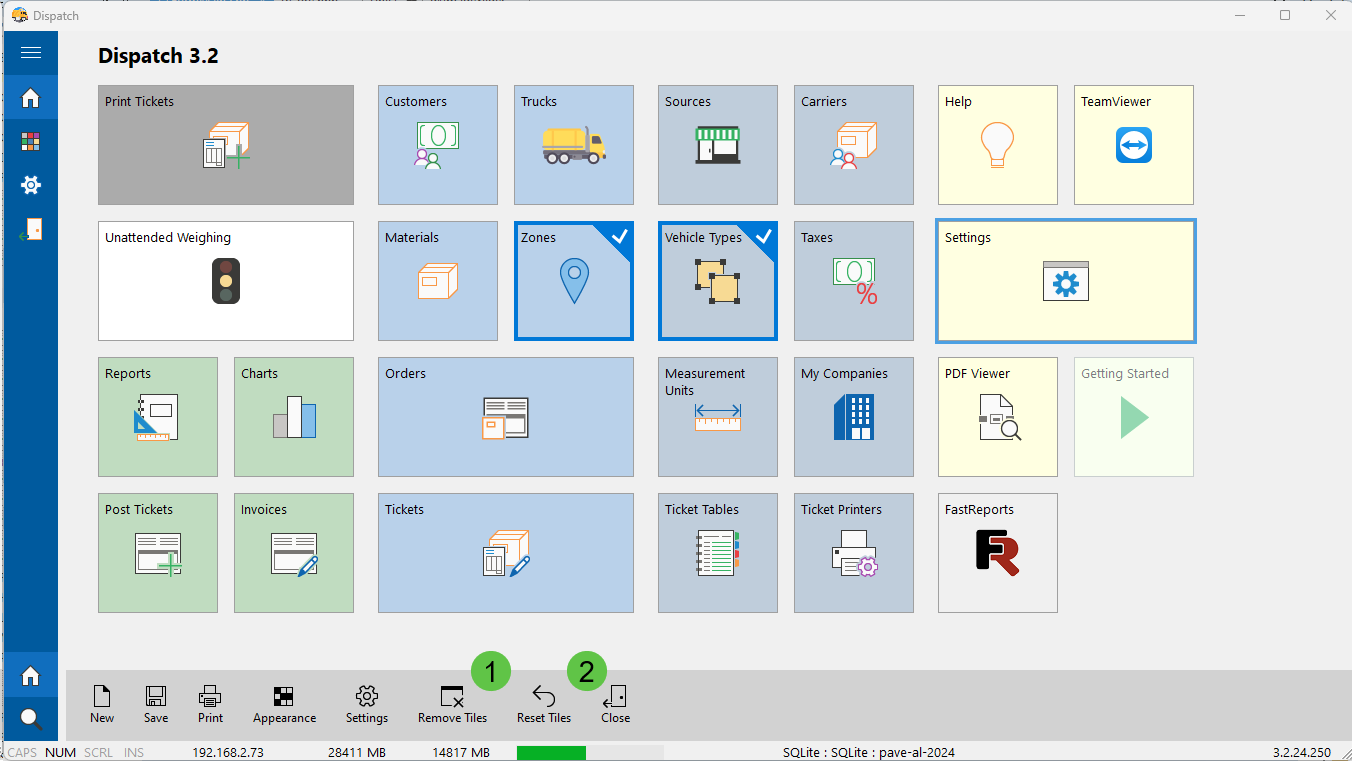This screenshot has width=1352, height=761.
Task: Click the Reset Tiles button
Action: pyautogui.click(x=543, y=705)
